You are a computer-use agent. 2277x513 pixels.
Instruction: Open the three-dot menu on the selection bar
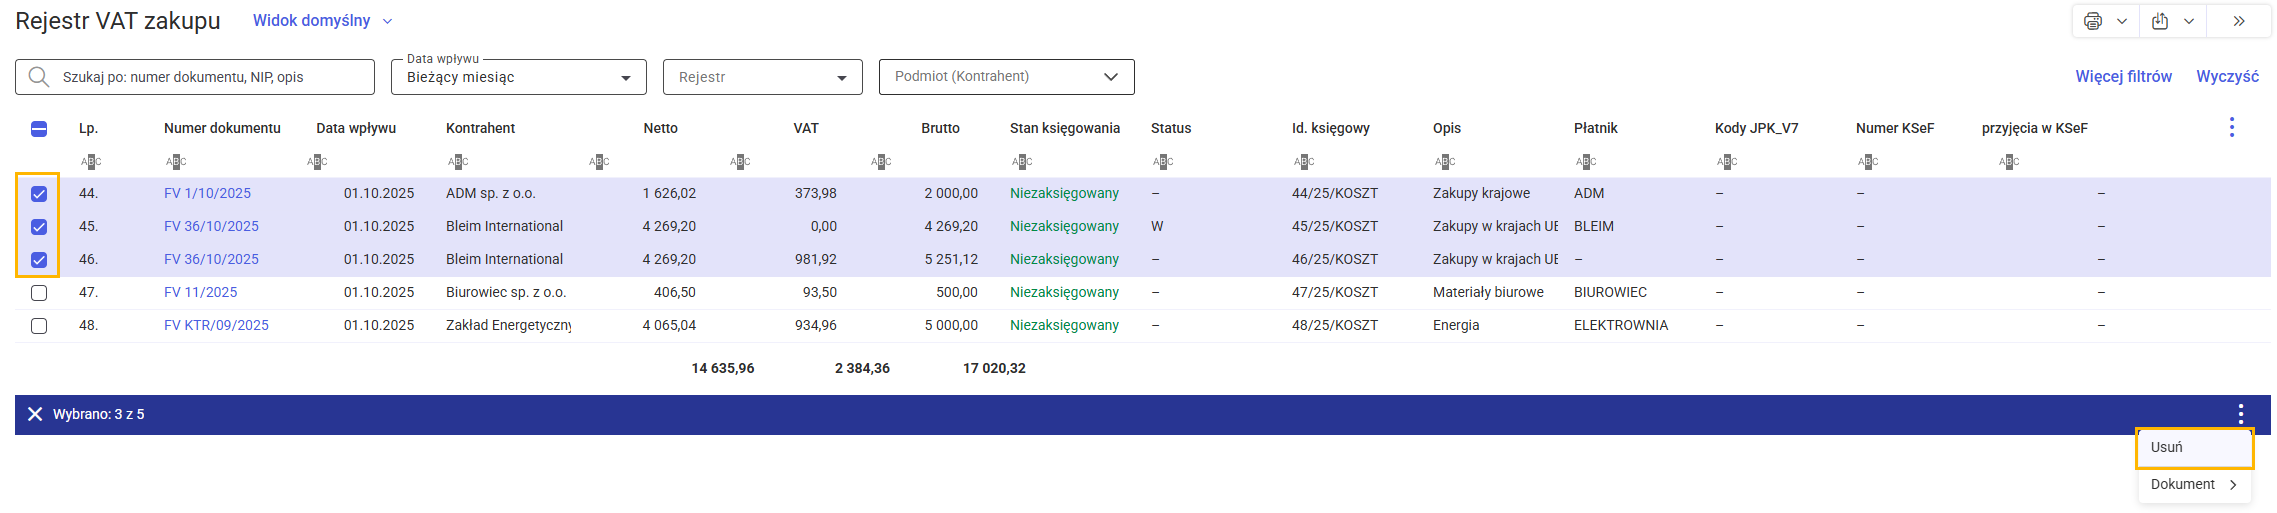2241,414
